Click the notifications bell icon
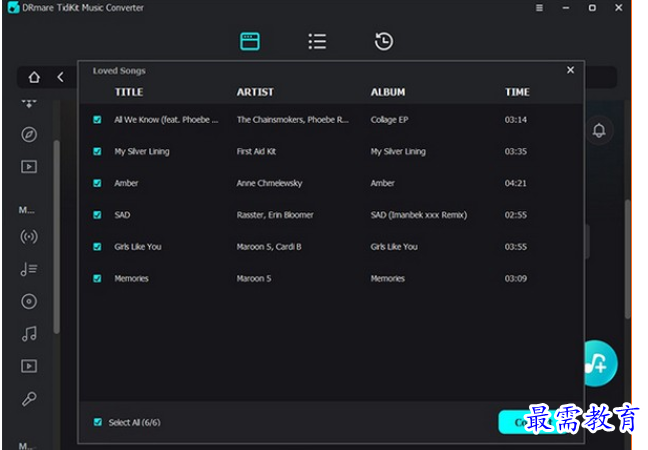The image size is (648, 450). [599, 131]
